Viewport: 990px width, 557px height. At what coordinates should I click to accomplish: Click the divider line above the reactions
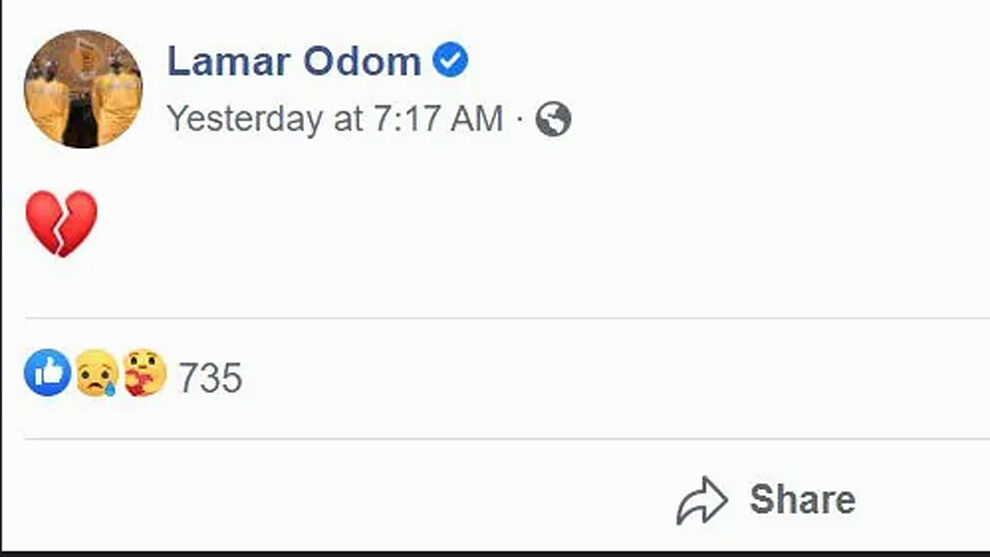point(500,319)
